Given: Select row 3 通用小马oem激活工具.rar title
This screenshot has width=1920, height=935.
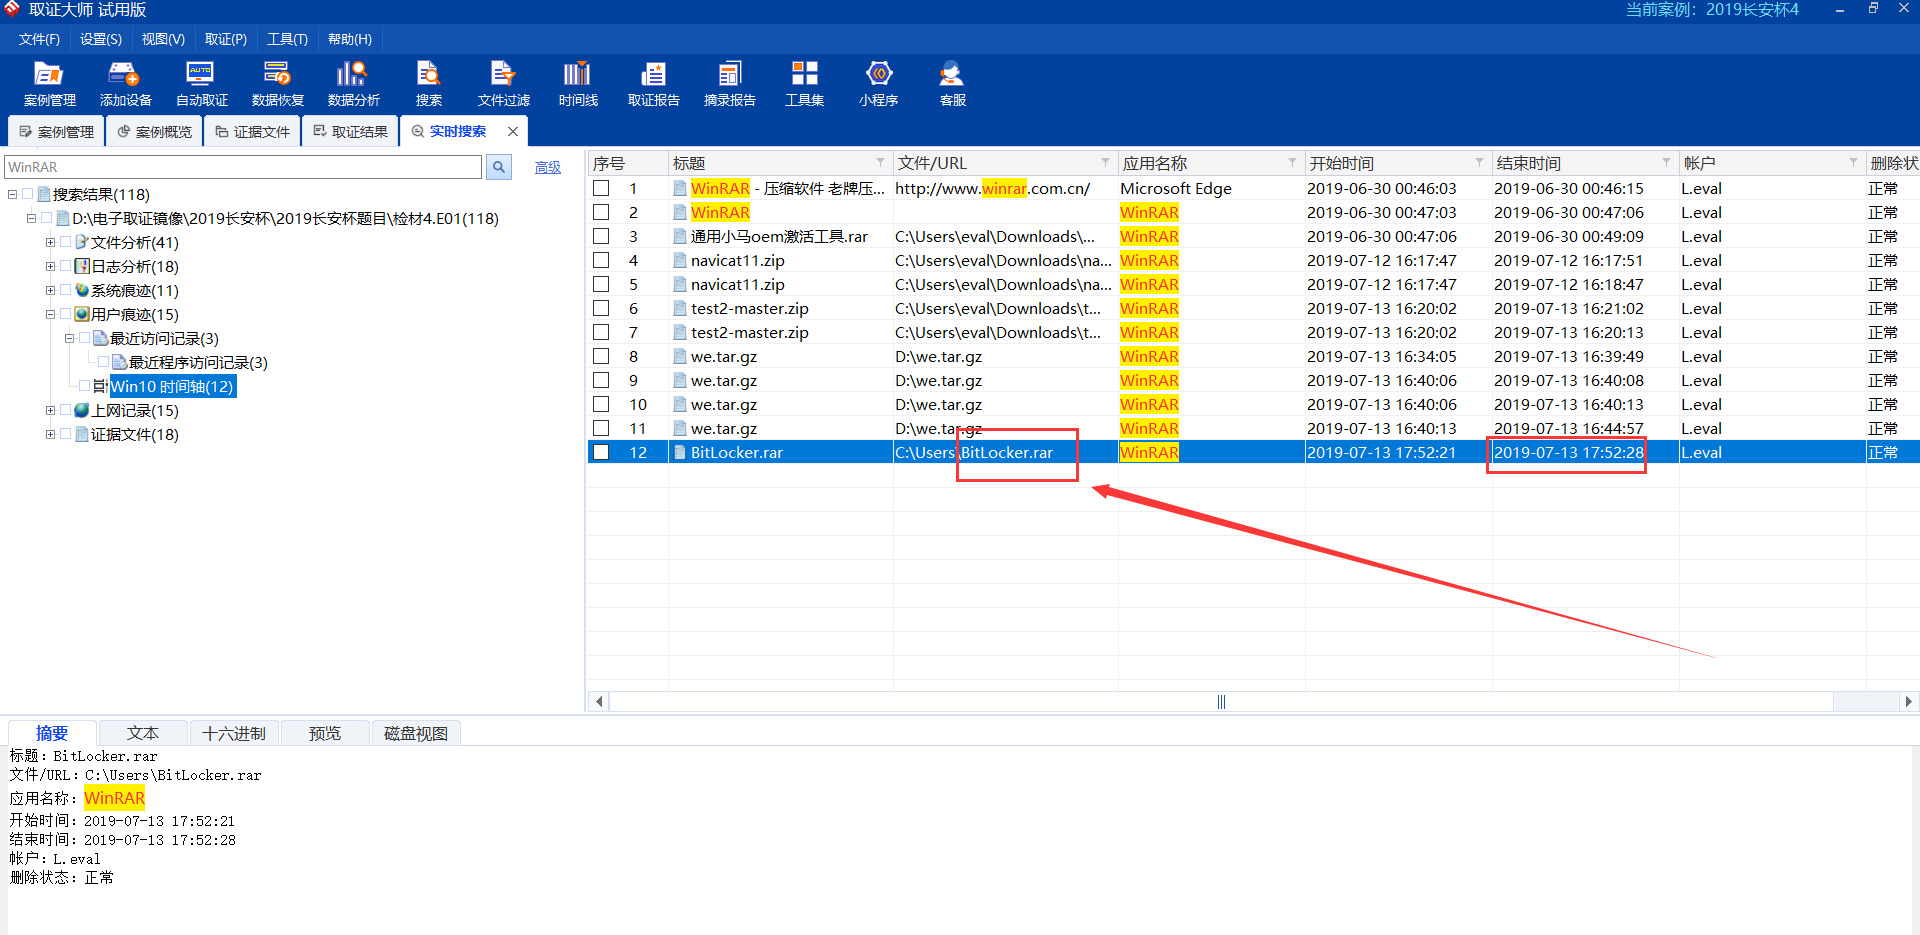Looking at the screenshot, I should click(779, 236).
